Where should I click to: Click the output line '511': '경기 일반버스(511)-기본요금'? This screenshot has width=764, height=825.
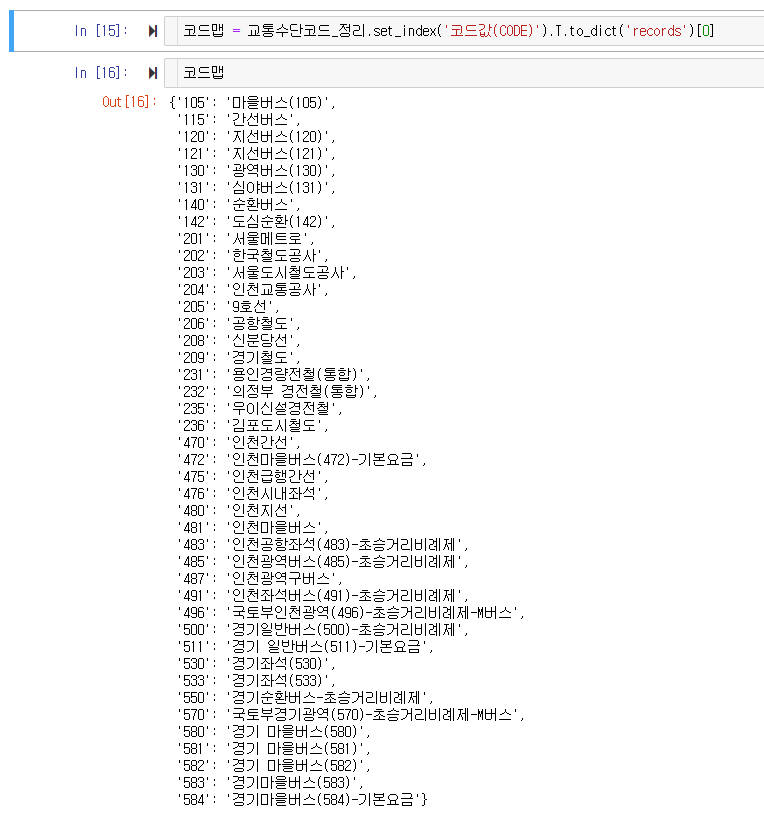305,647
